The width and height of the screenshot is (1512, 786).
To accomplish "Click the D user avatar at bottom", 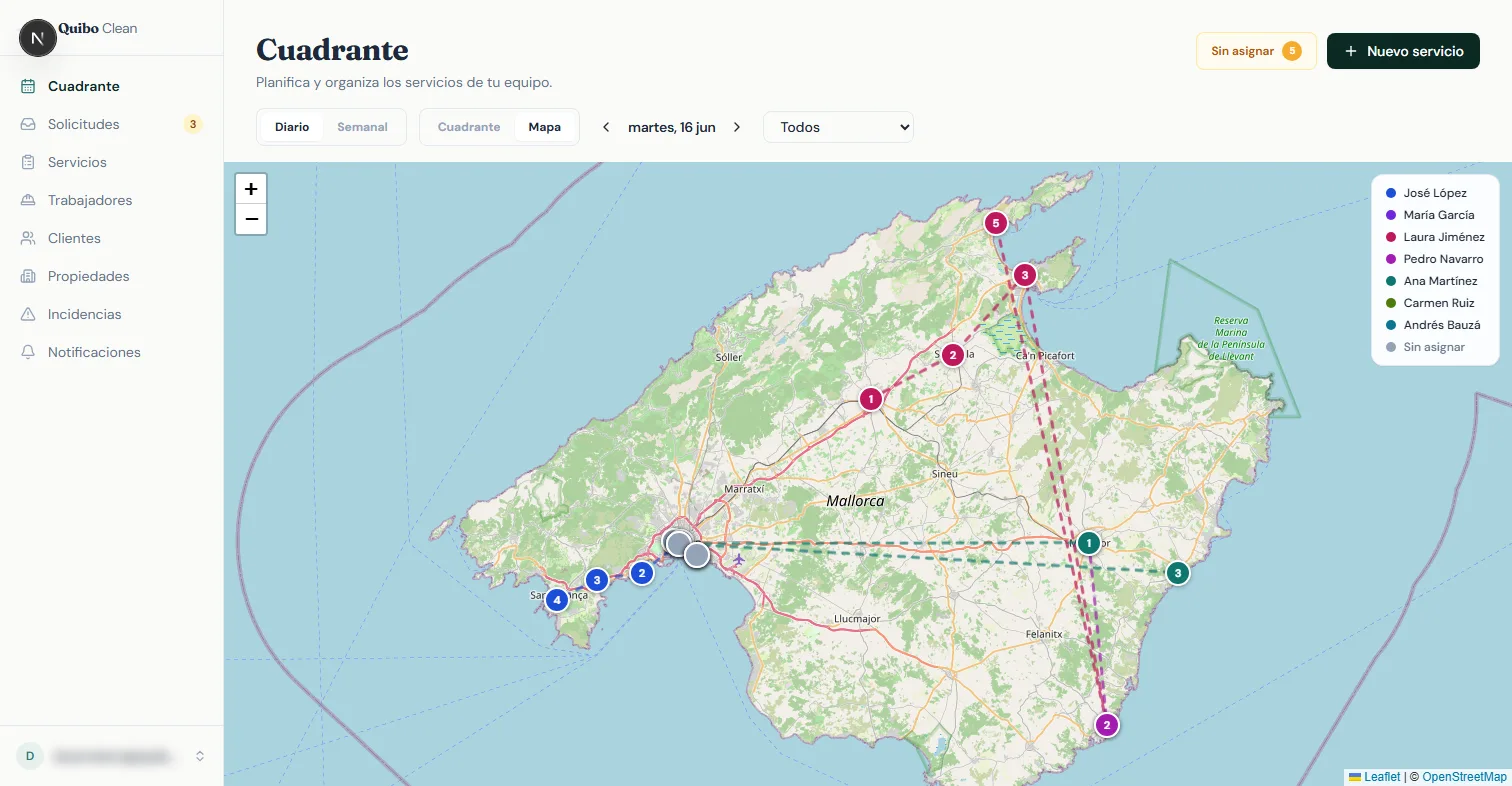I will click(x=29, y=756).
